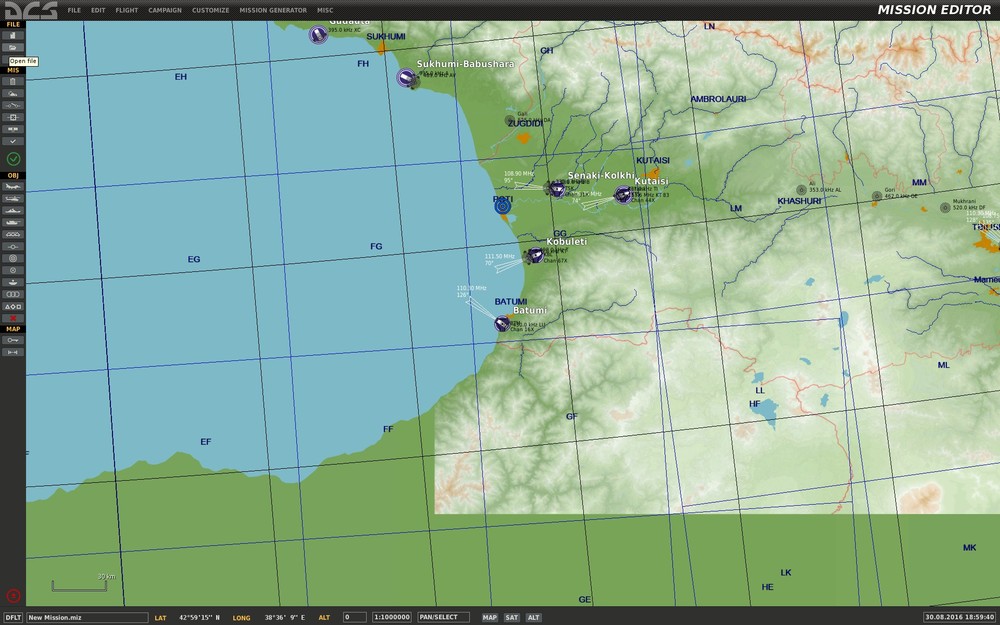Click the New Mission.miz name field

[87, 617]
